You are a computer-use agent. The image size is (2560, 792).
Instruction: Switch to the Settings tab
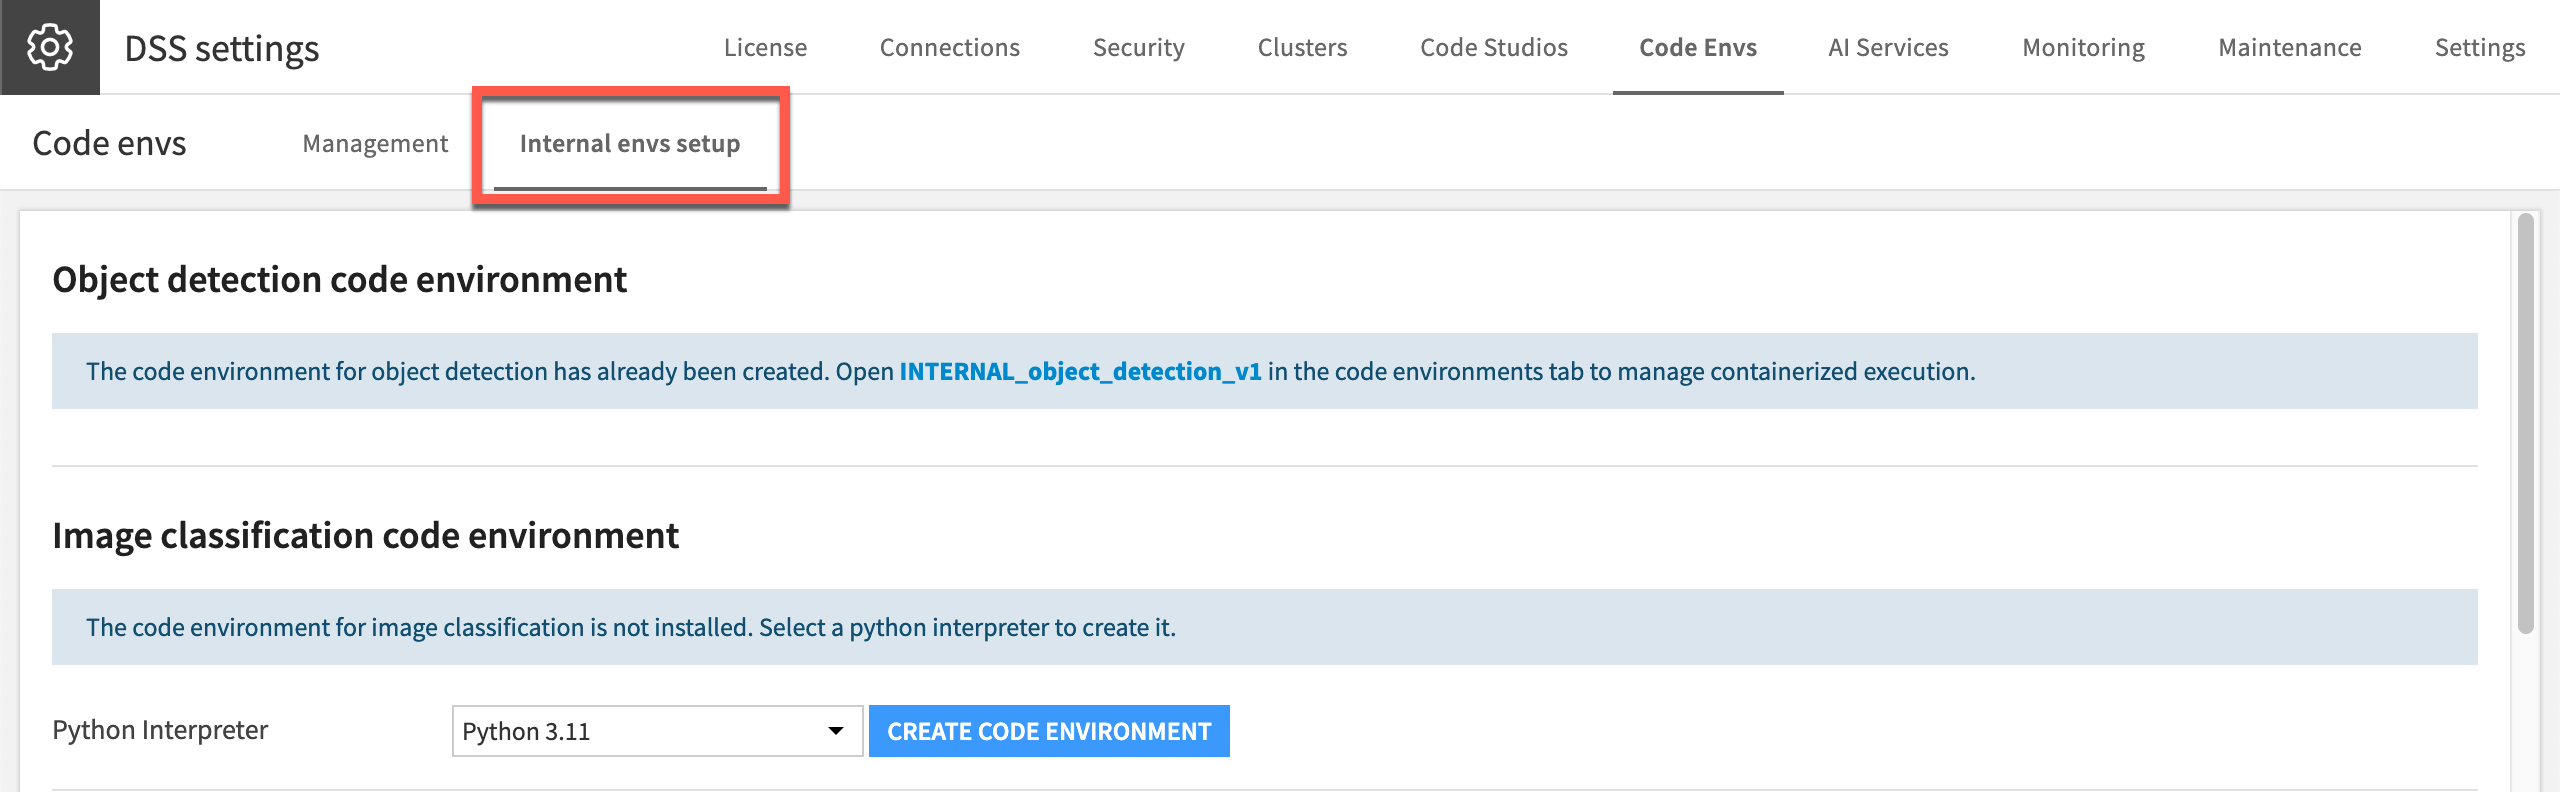pyautogui.click(x=2480, y=47)
